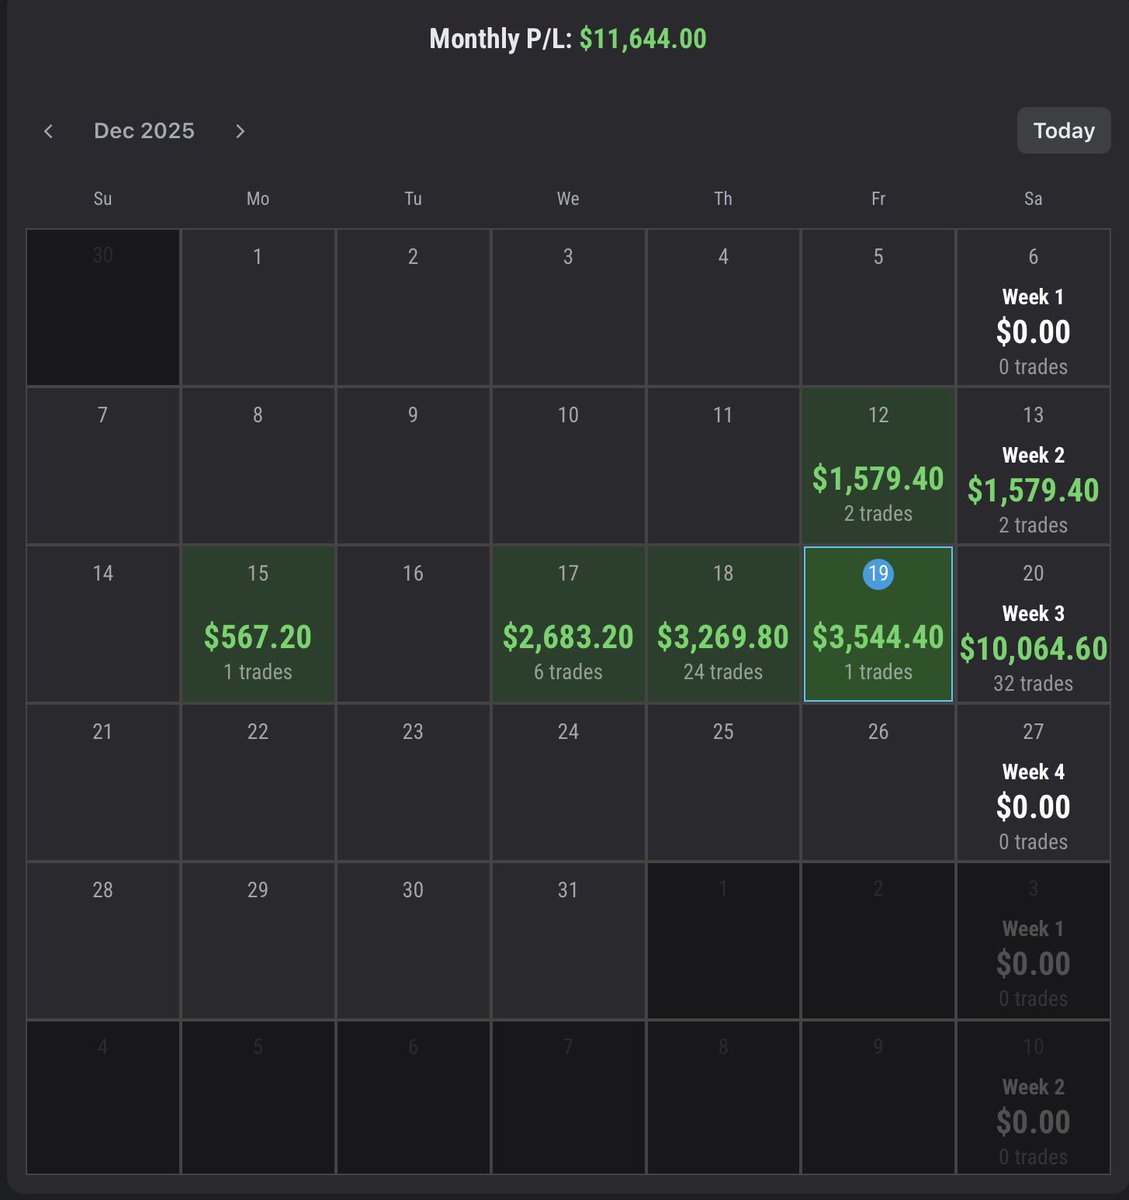Viewport: 1129px width, 1200px height.
Task: Select the day cell for Dec 28
Action: (103, 940)
